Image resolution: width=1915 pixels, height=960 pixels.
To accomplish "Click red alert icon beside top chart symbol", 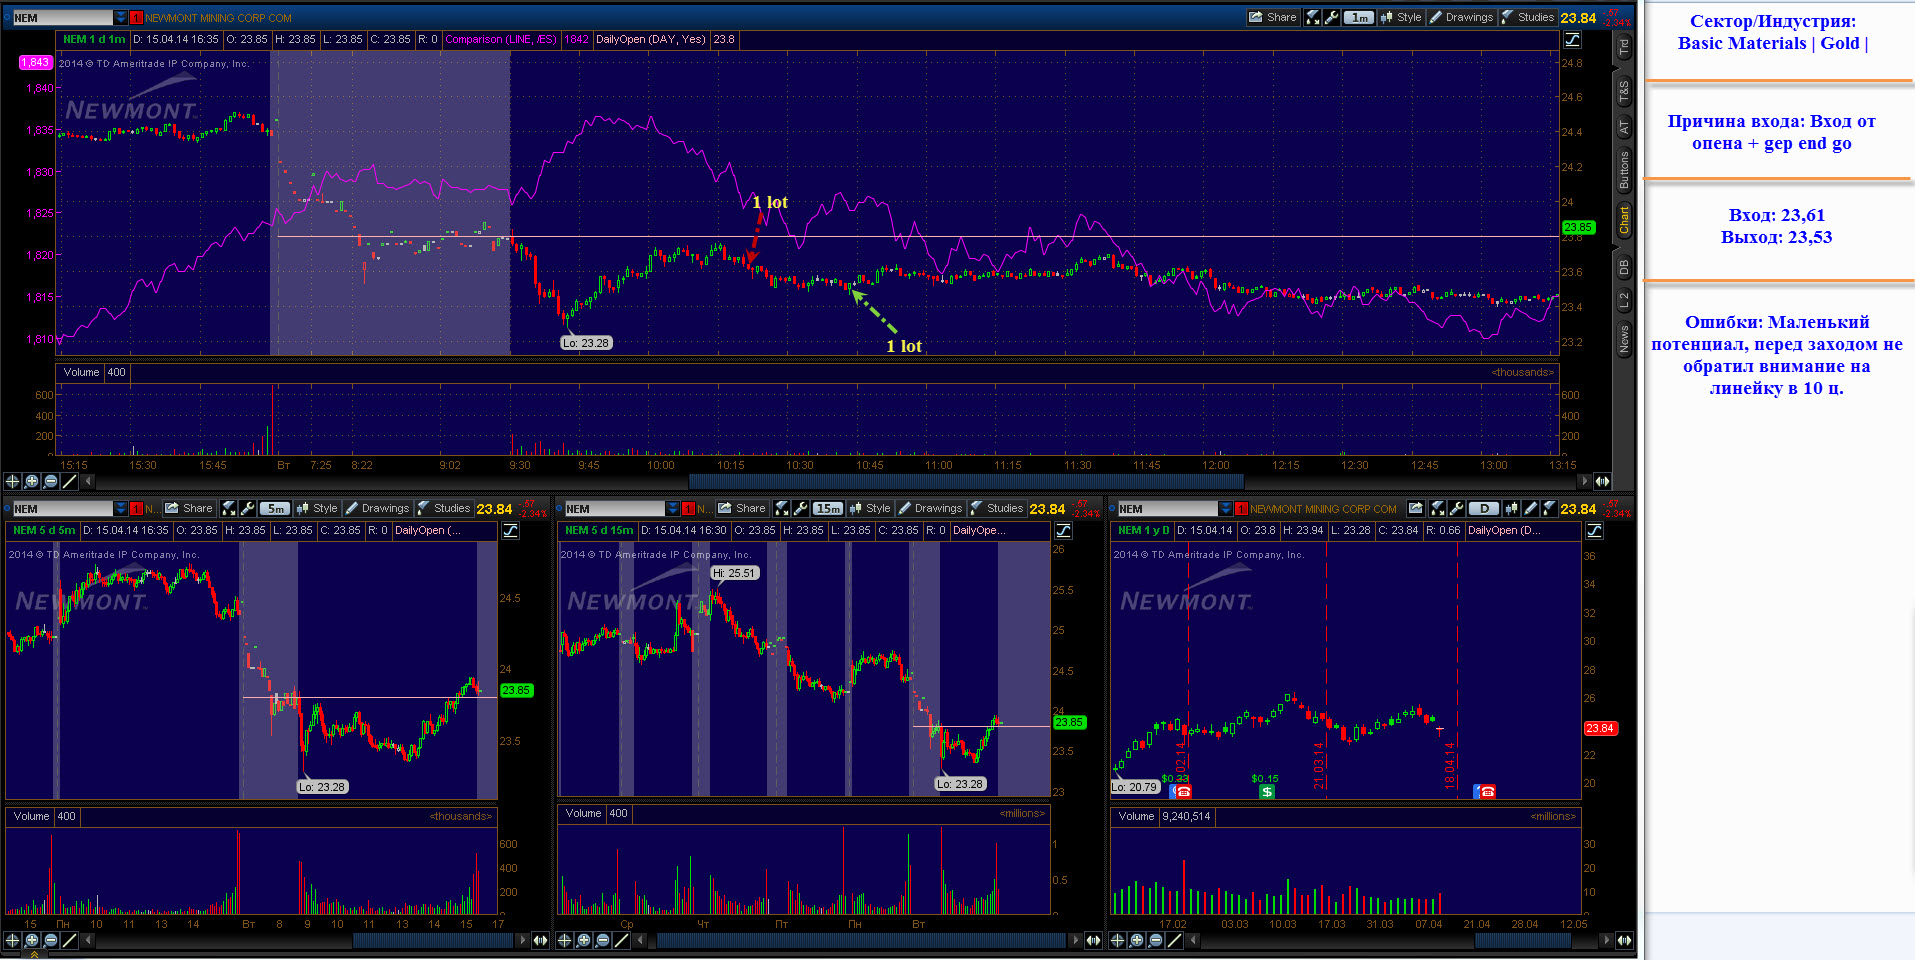I will coord(137,17).
